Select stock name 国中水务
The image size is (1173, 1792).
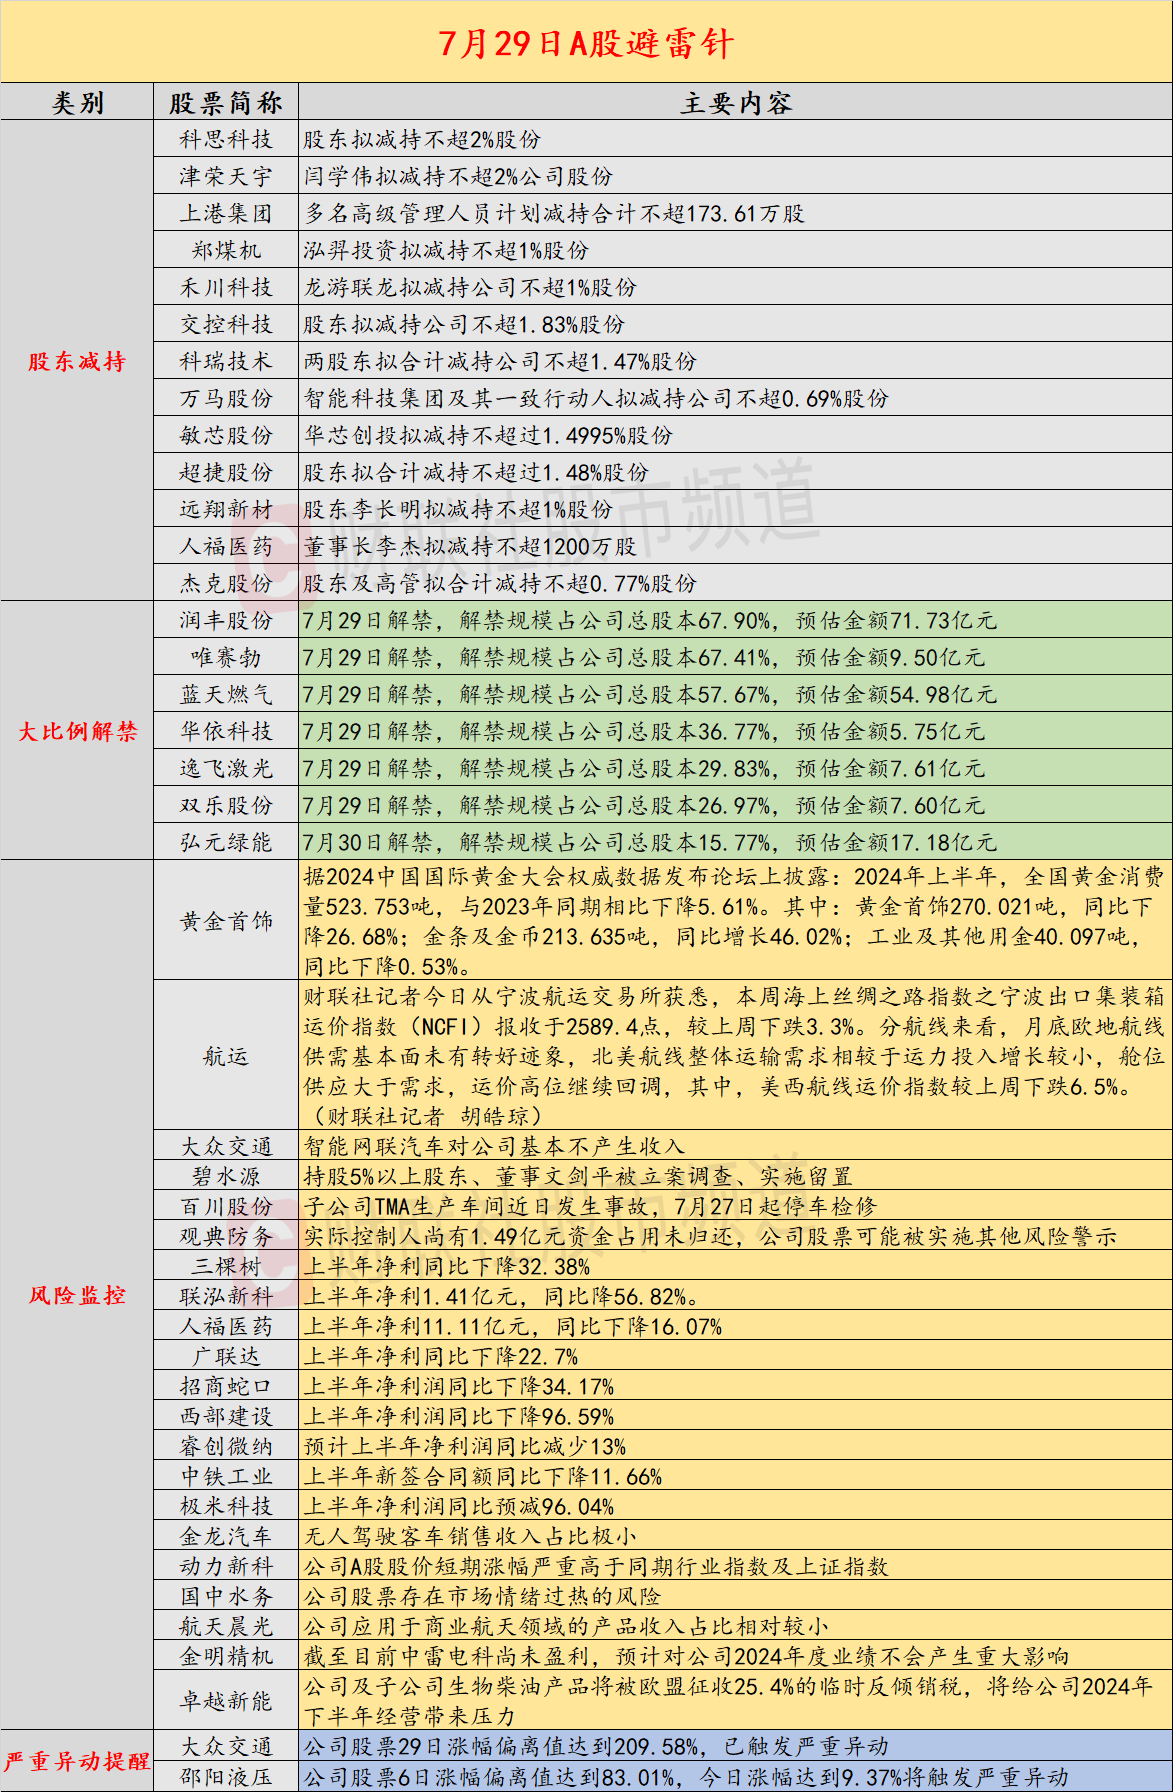pyautogui.click(x=226, y=1596)
